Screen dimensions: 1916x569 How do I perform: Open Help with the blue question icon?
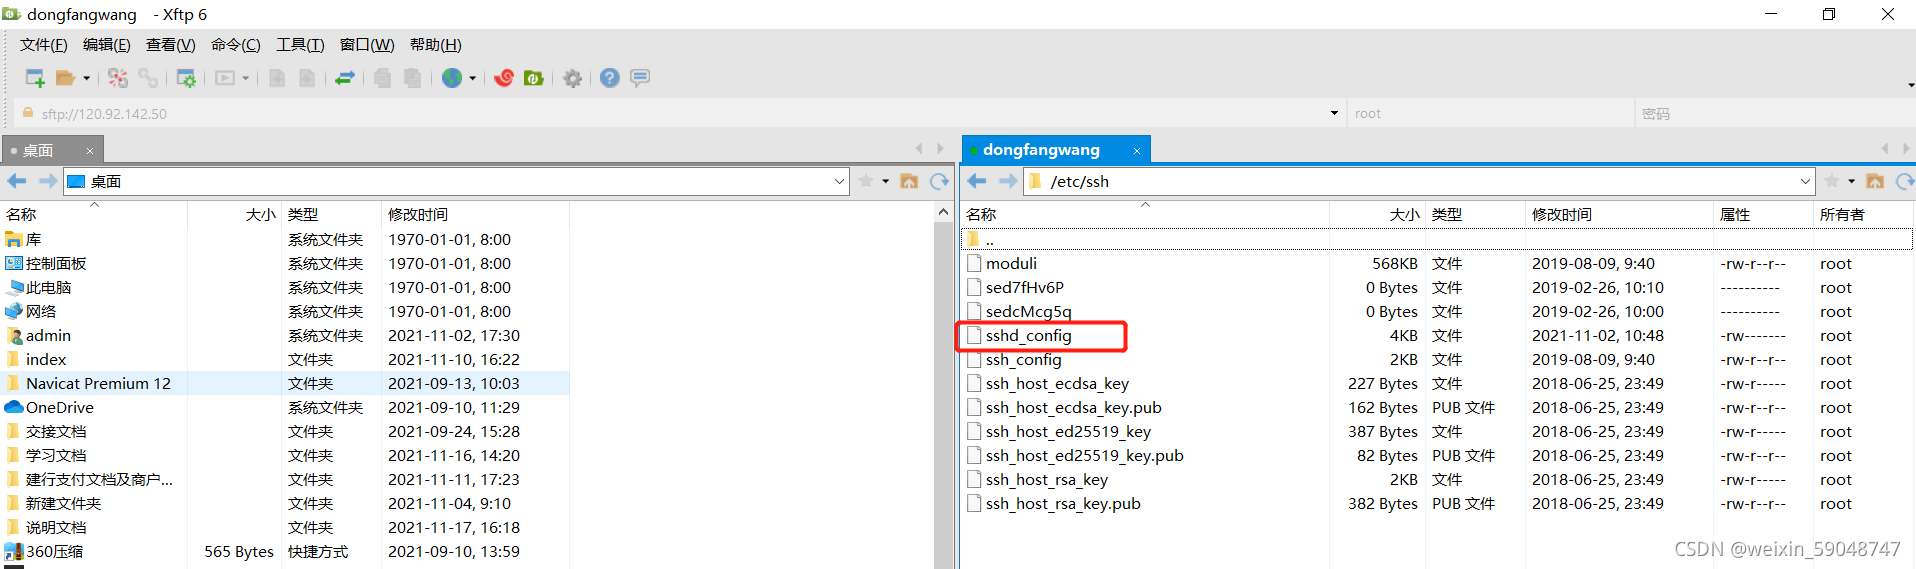pyautogui.click(x=610, y=78)
